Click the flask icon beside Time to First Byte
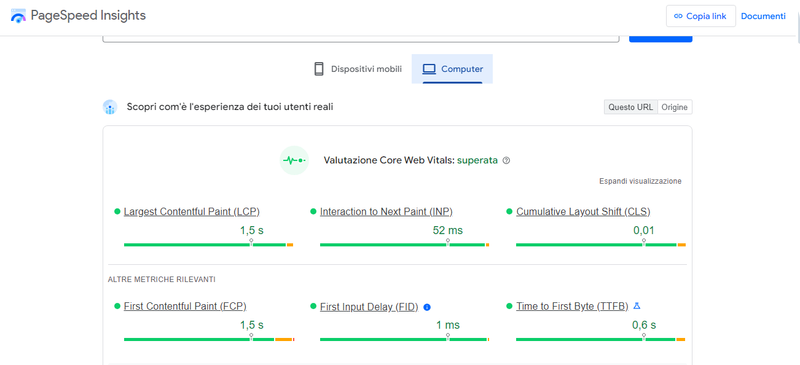 pyautogui.click(x=636, y=306)
